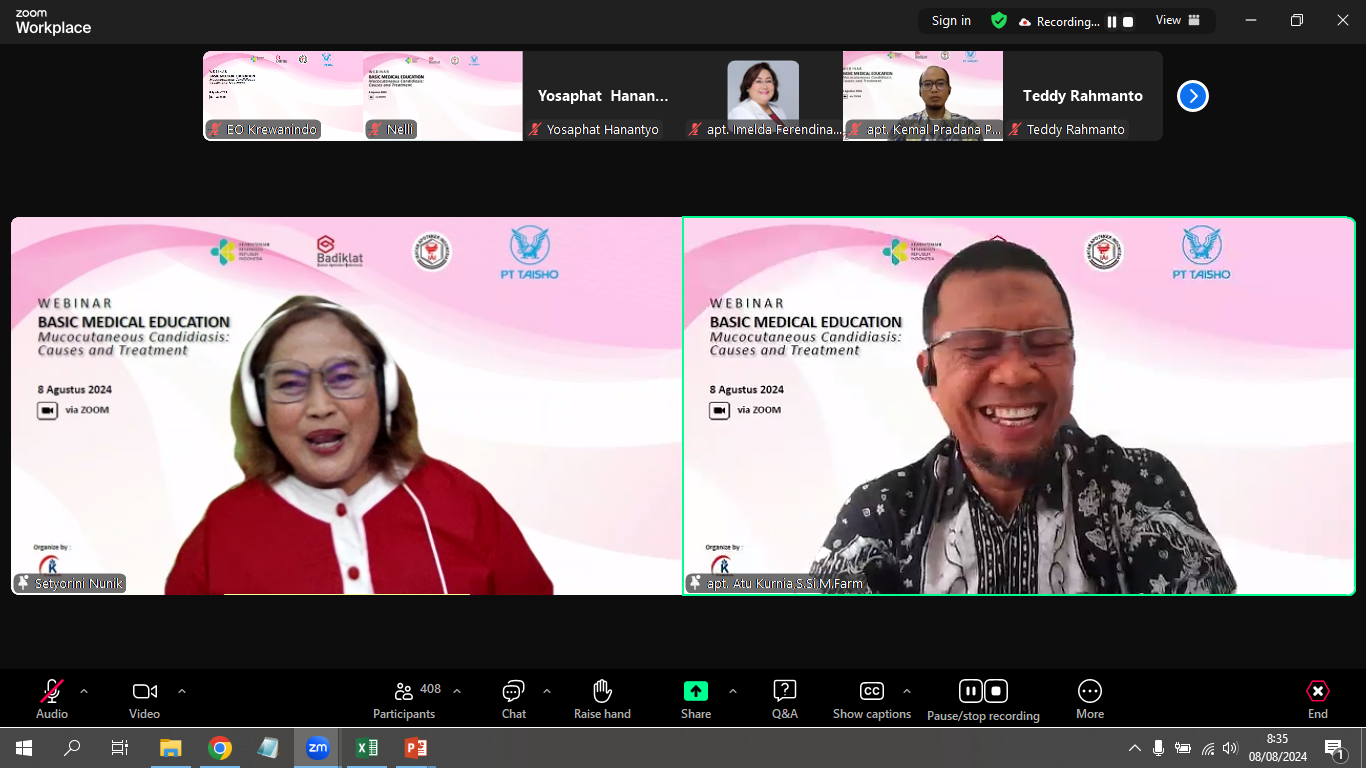Select the Nelli video thumbnail
The height and width of the screenshot is (768, 1366).
(443, 96)
